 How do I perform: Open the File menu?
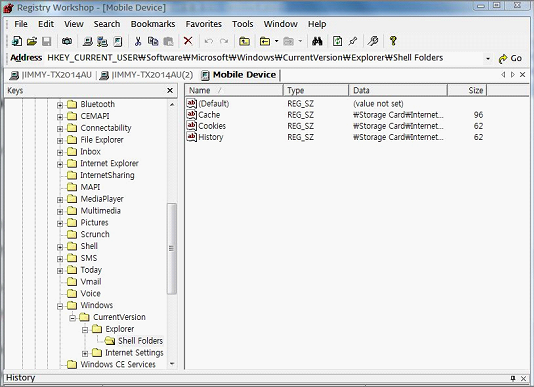click(21, 24)
